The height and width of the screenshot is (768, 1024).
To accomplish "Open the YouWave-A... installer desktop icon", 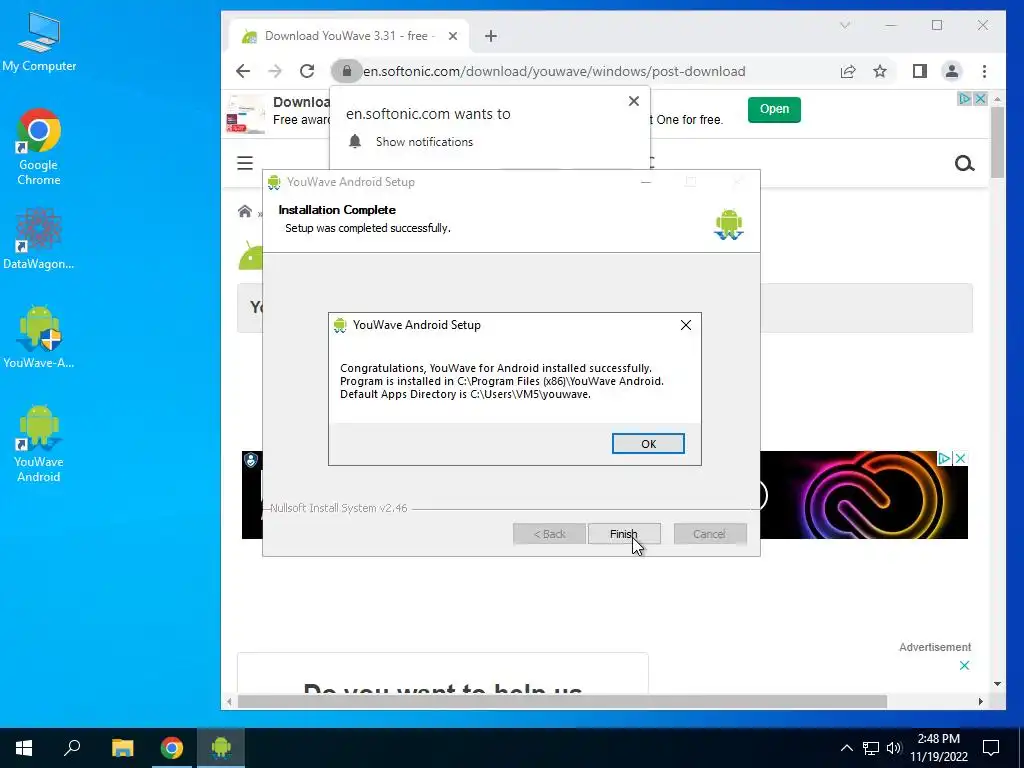I will pyautogui.click(x=39, y=337).
